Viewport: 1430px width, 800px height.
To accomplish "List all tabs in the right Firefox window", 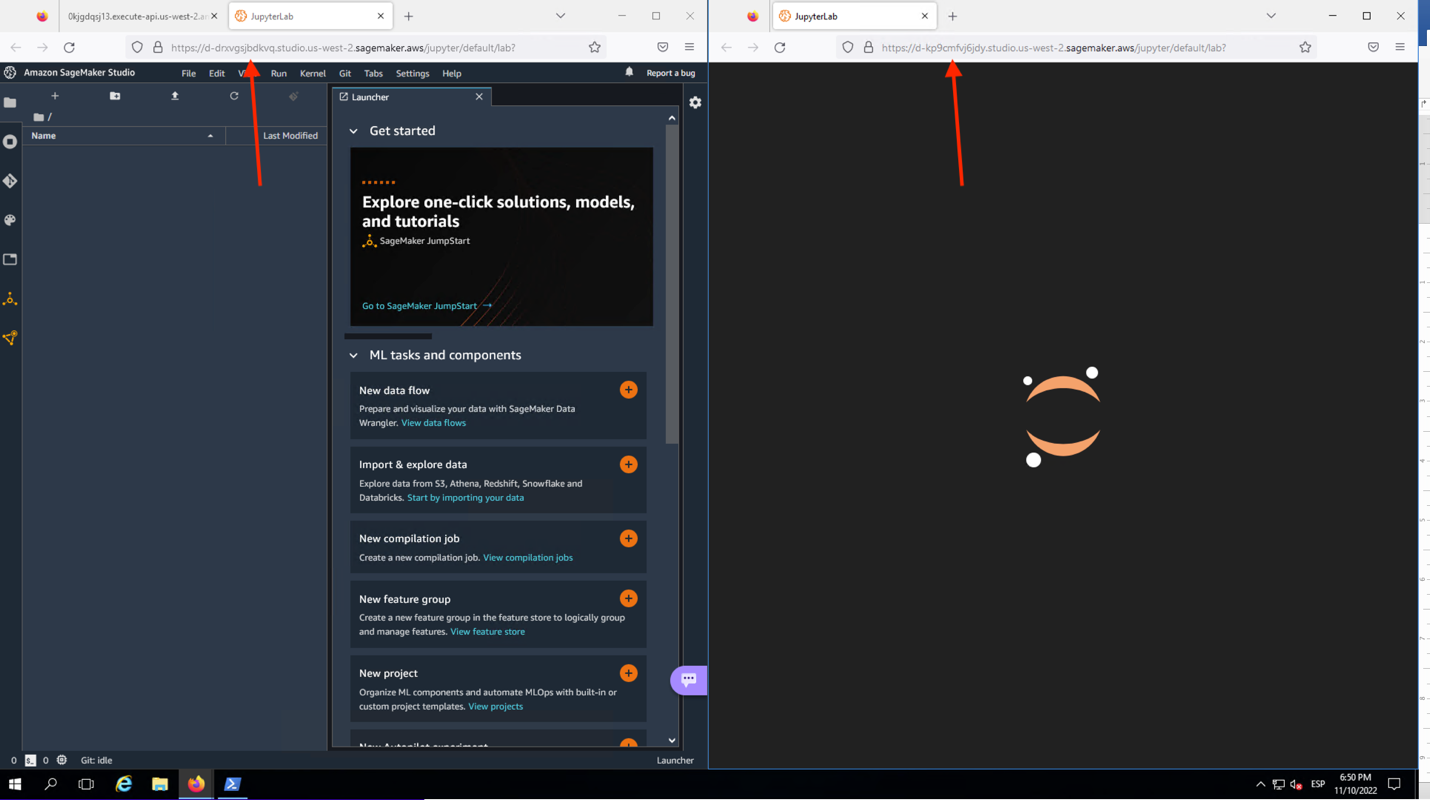I will [x=1271, y=16].
